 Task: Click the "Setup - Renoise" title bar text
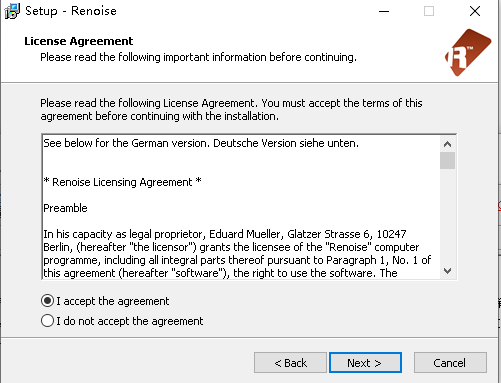point(71,11)
